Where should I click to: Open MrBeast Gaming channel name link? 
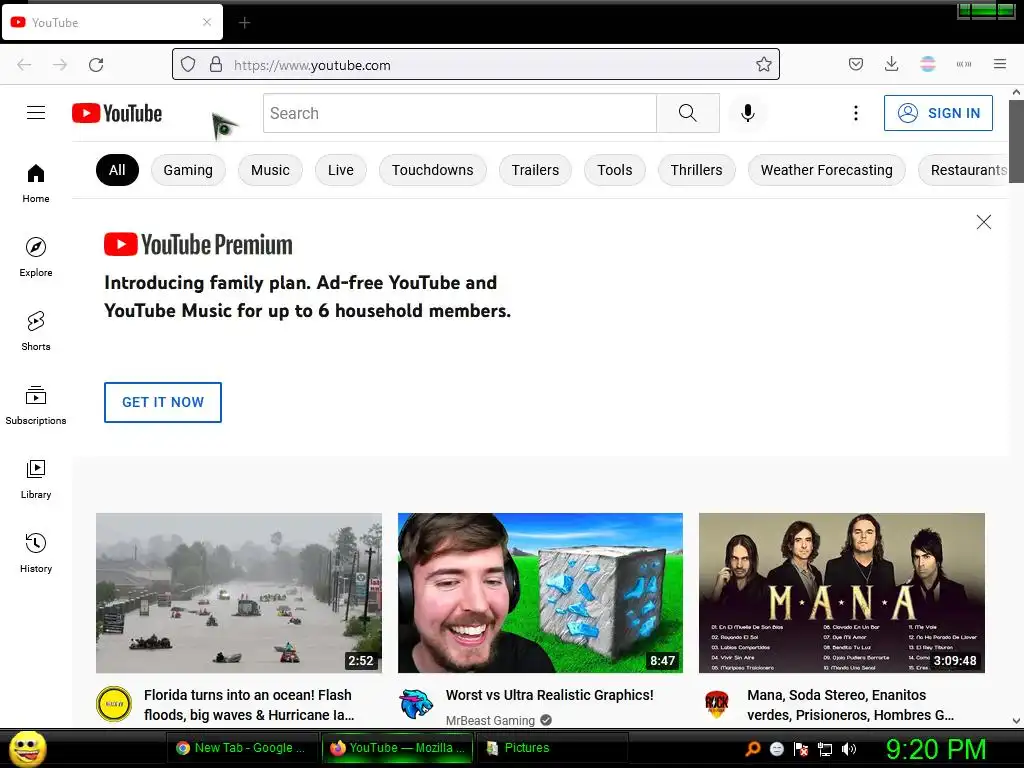point(490,720)
